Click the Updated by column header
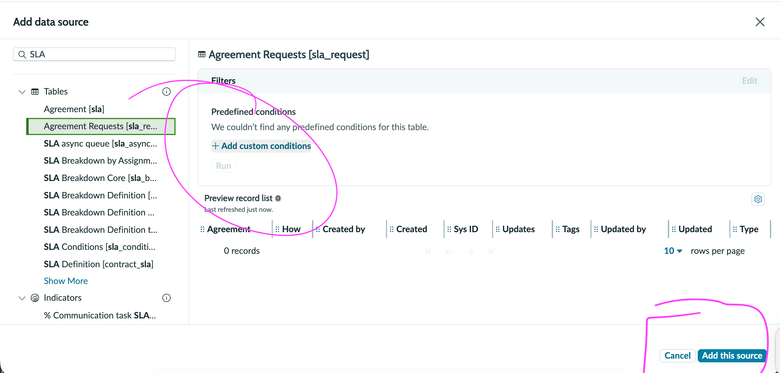 623,229
